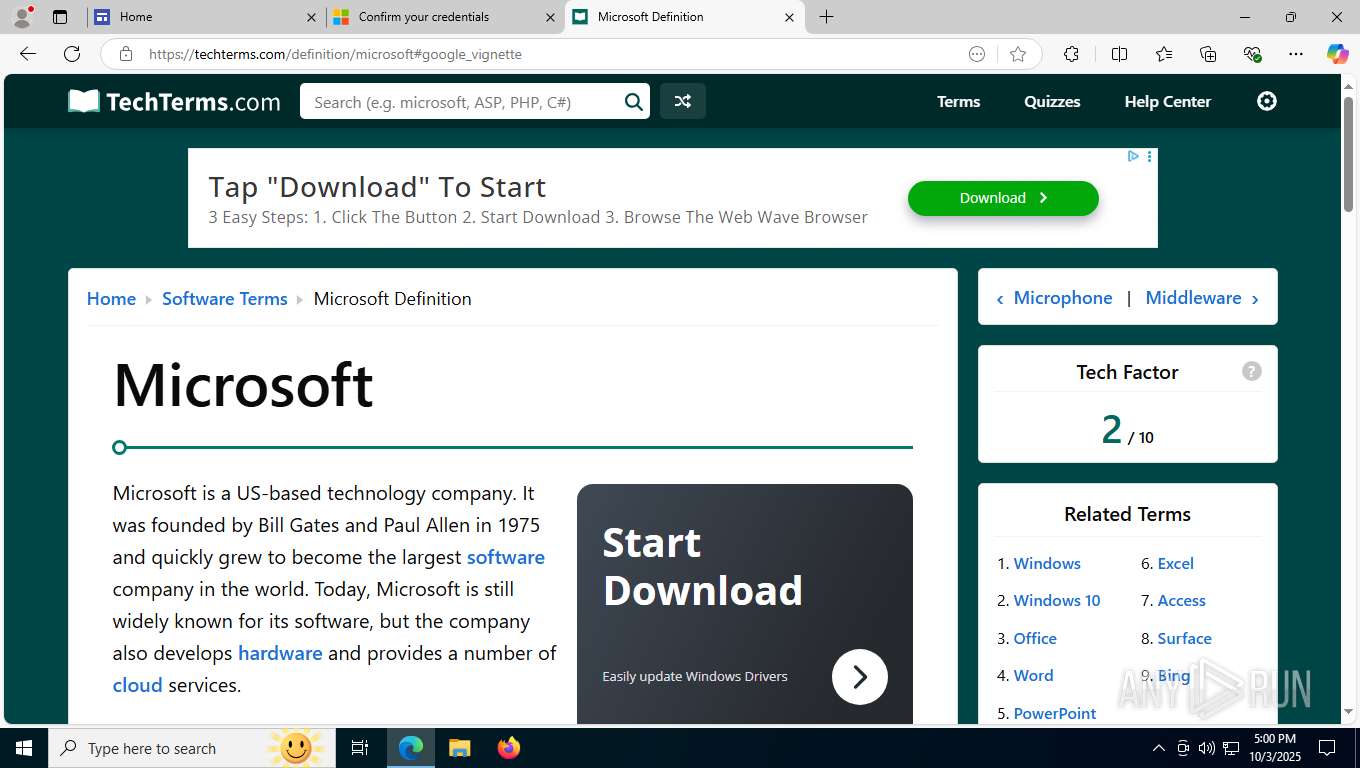Open a new browser tab
Screen dimensions: 1360x768
pyautogui.click(x=826, y=17)
